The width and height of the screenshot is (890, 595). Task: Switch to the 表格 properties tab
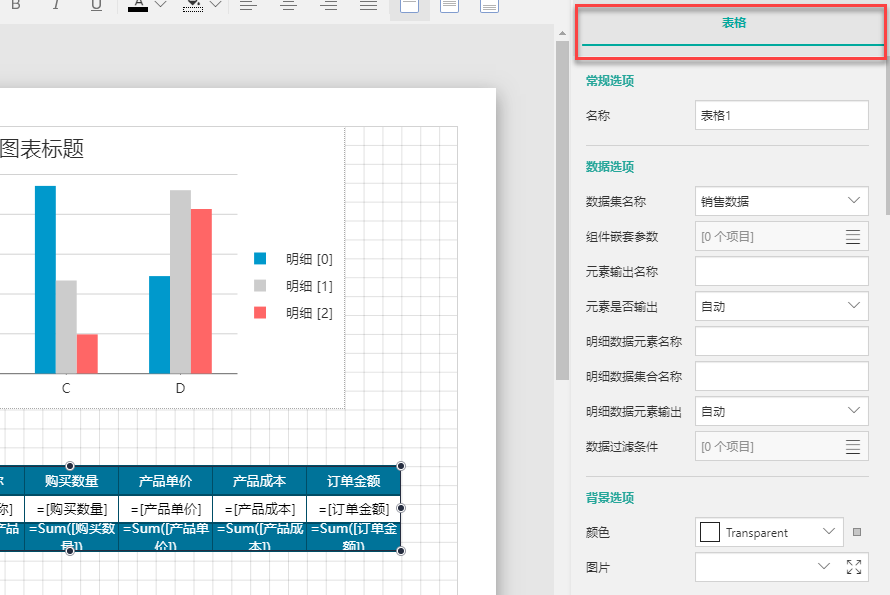pos(734,23)
